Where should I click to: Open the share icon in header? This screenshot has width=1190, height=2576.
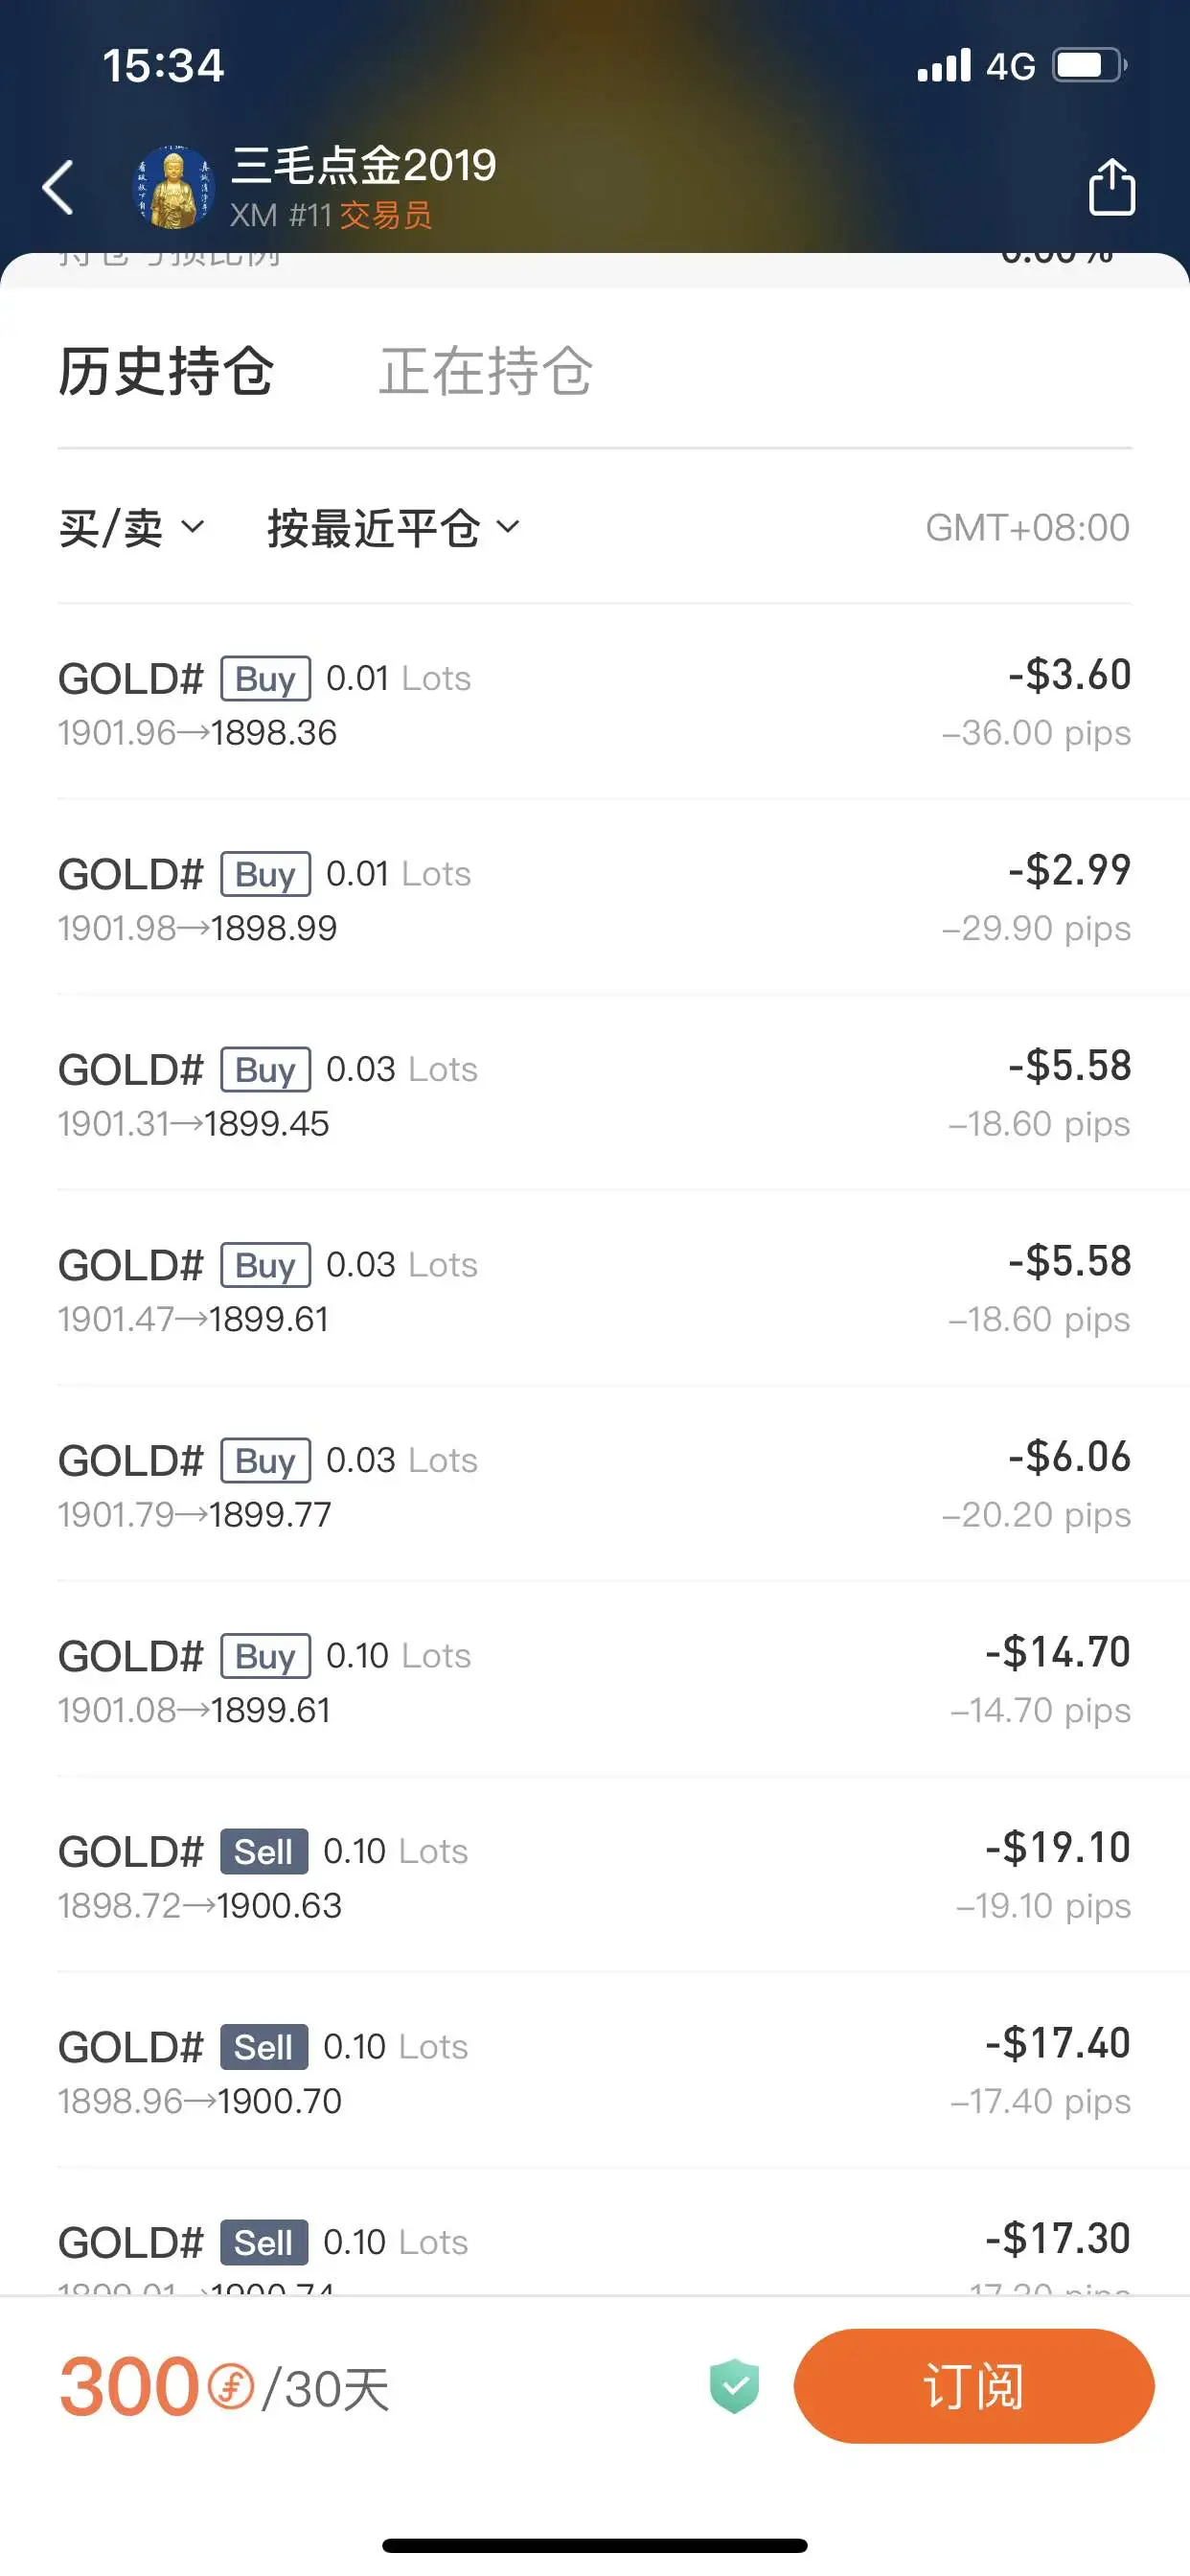pos(1111,187)
